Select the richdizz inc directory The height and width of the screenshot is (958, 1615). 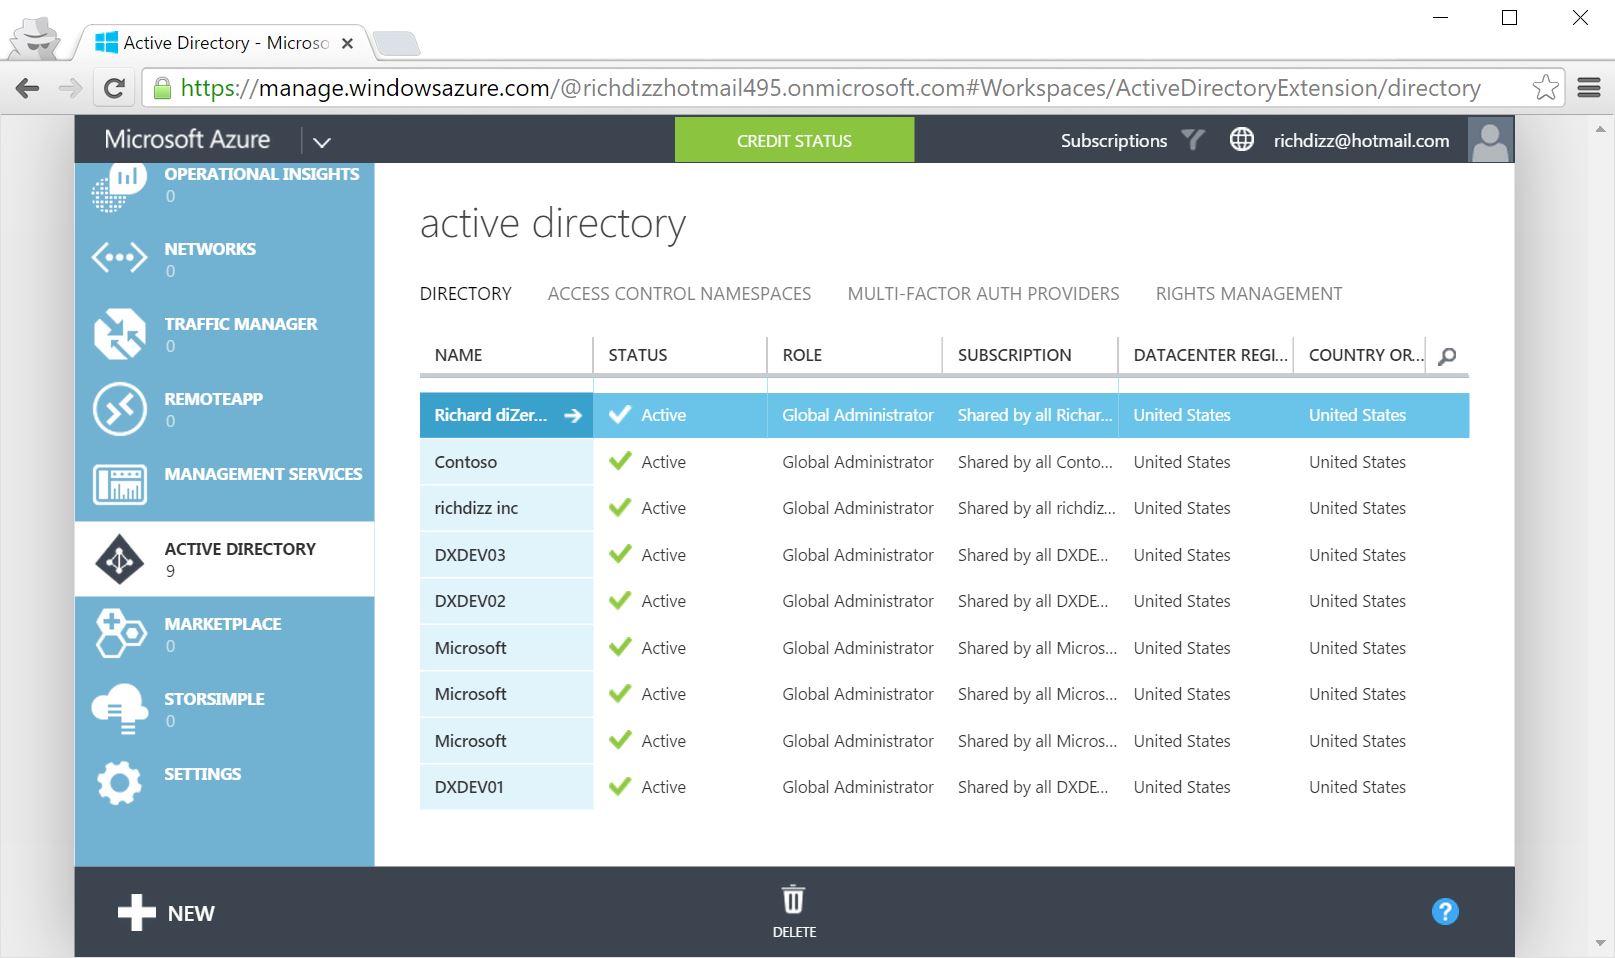[476, 508]
